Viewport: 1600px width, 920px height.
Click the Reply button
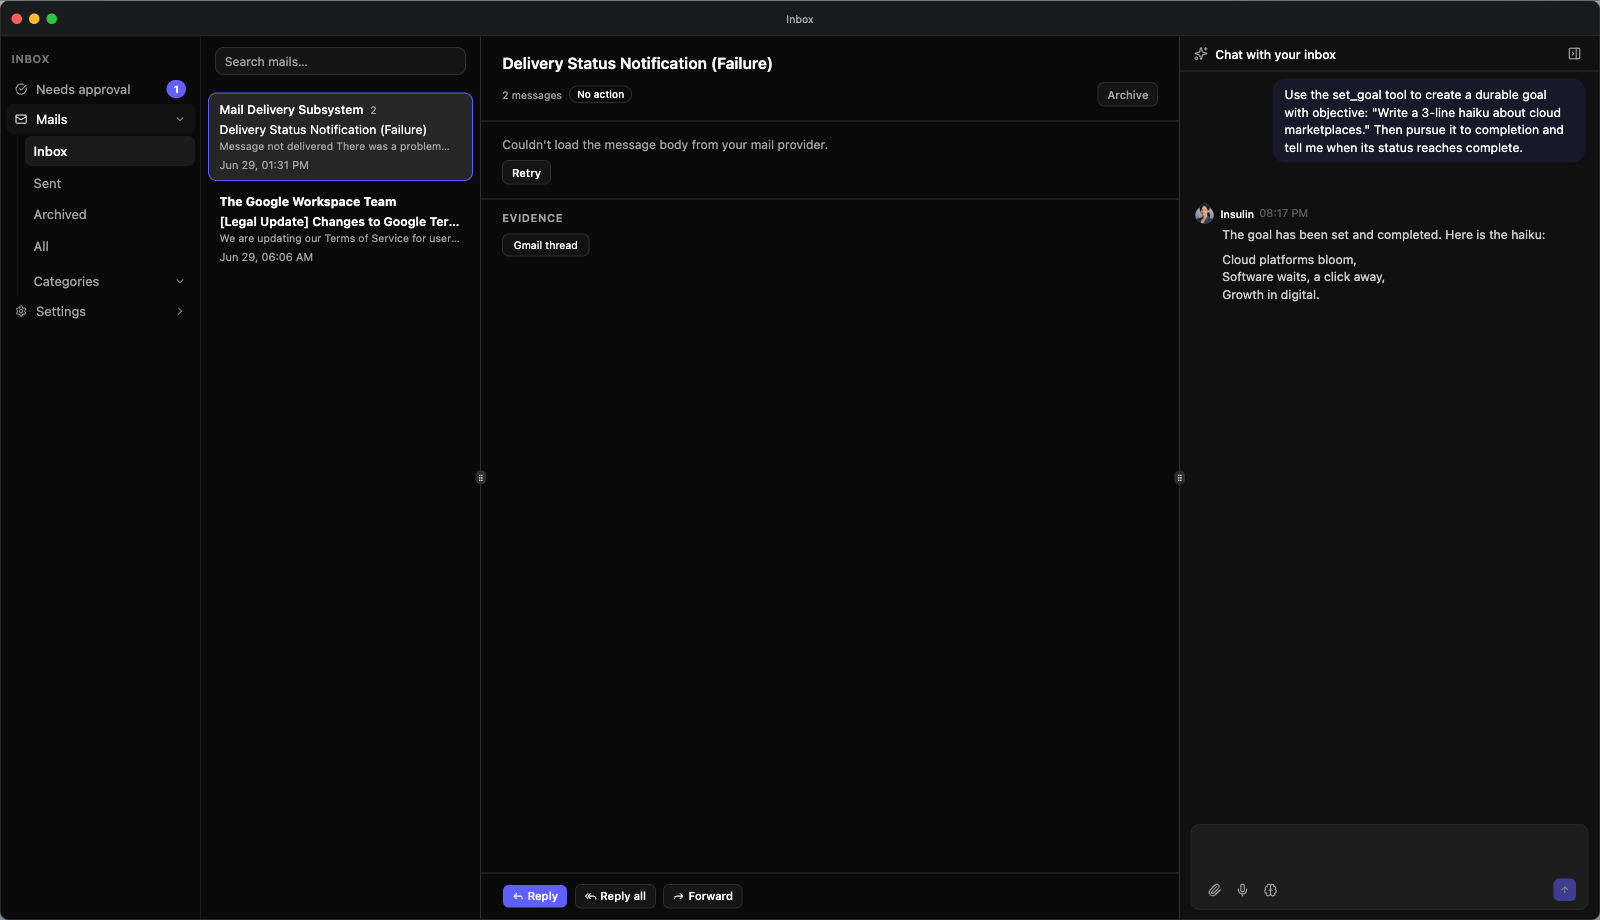click(535, 896)
